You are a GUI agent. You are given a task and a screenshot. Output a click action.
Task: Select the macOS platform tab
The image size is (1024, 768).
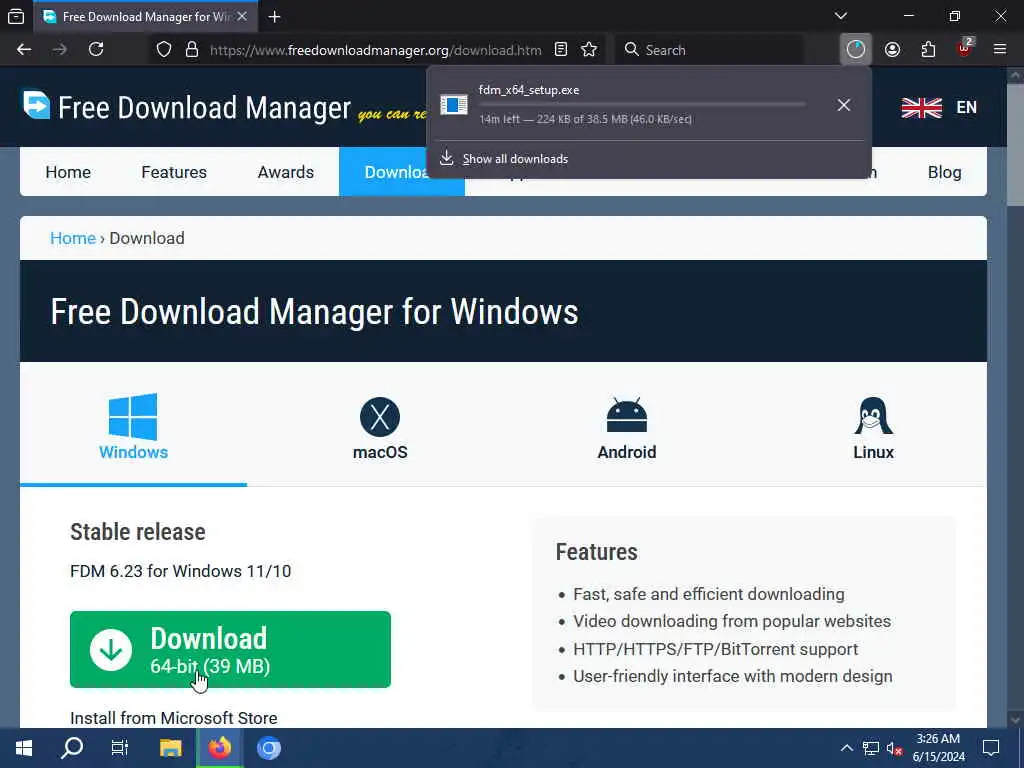pyautogui.click(x=380, y=428)
